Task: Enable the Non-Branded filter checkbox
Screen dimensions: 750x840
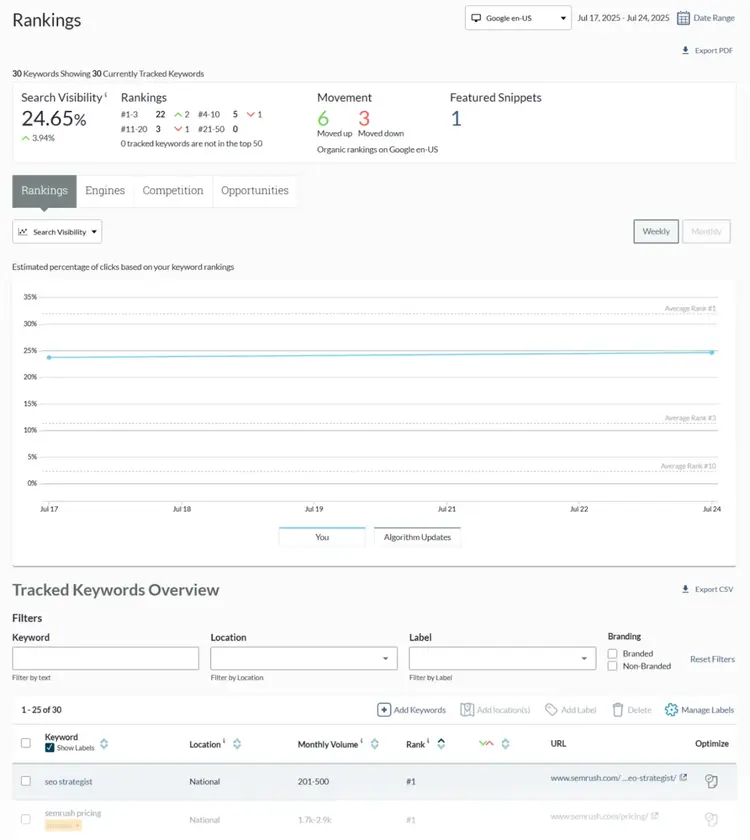Action: (x=612, y=666)
